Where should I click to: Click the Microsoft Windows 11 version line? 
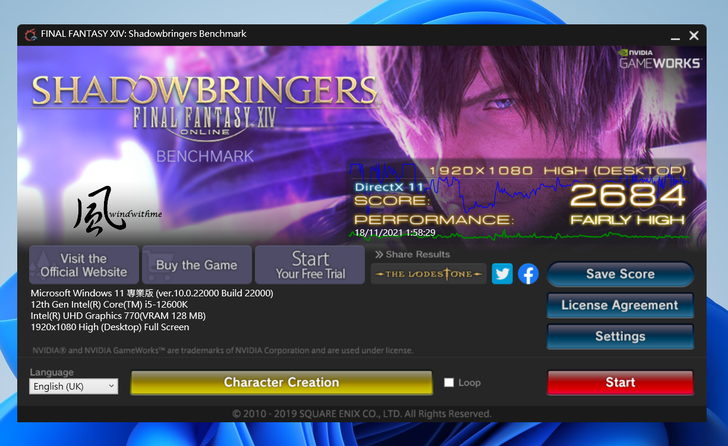(152, 293)
